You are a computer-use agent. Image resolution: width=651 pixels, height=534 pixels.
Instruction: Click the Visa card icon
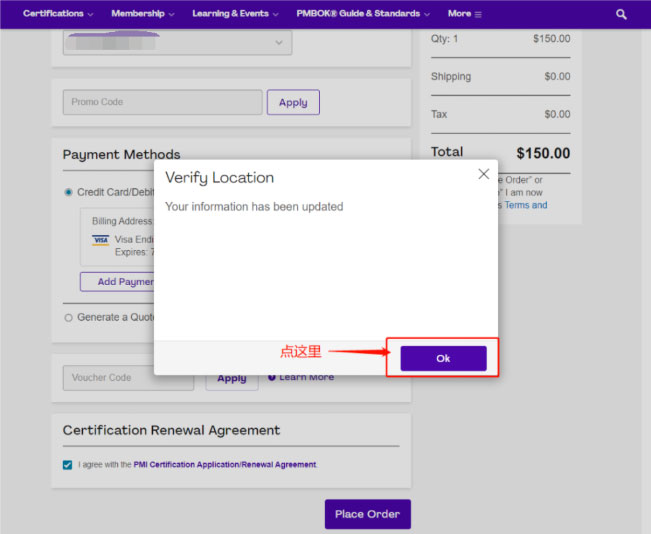pyautogui.click(x=100, y=240)
